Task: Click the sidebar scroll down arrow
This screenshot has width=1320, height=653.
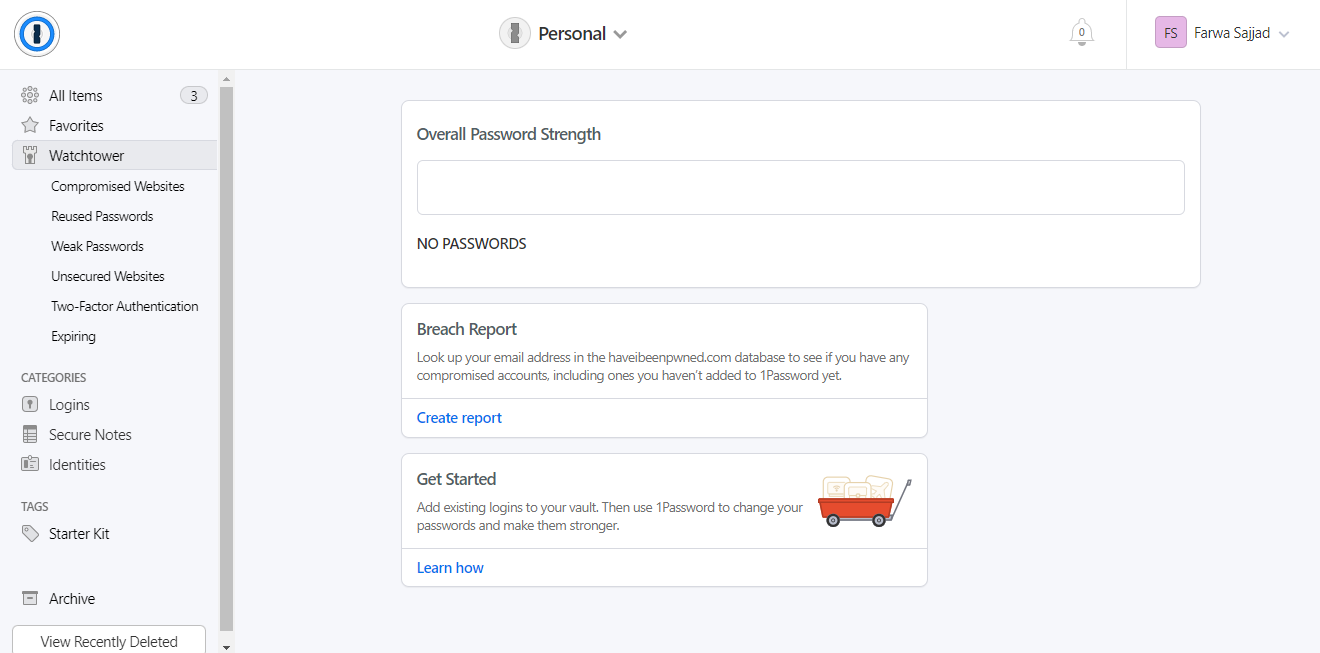Action: tap(226, 646)
